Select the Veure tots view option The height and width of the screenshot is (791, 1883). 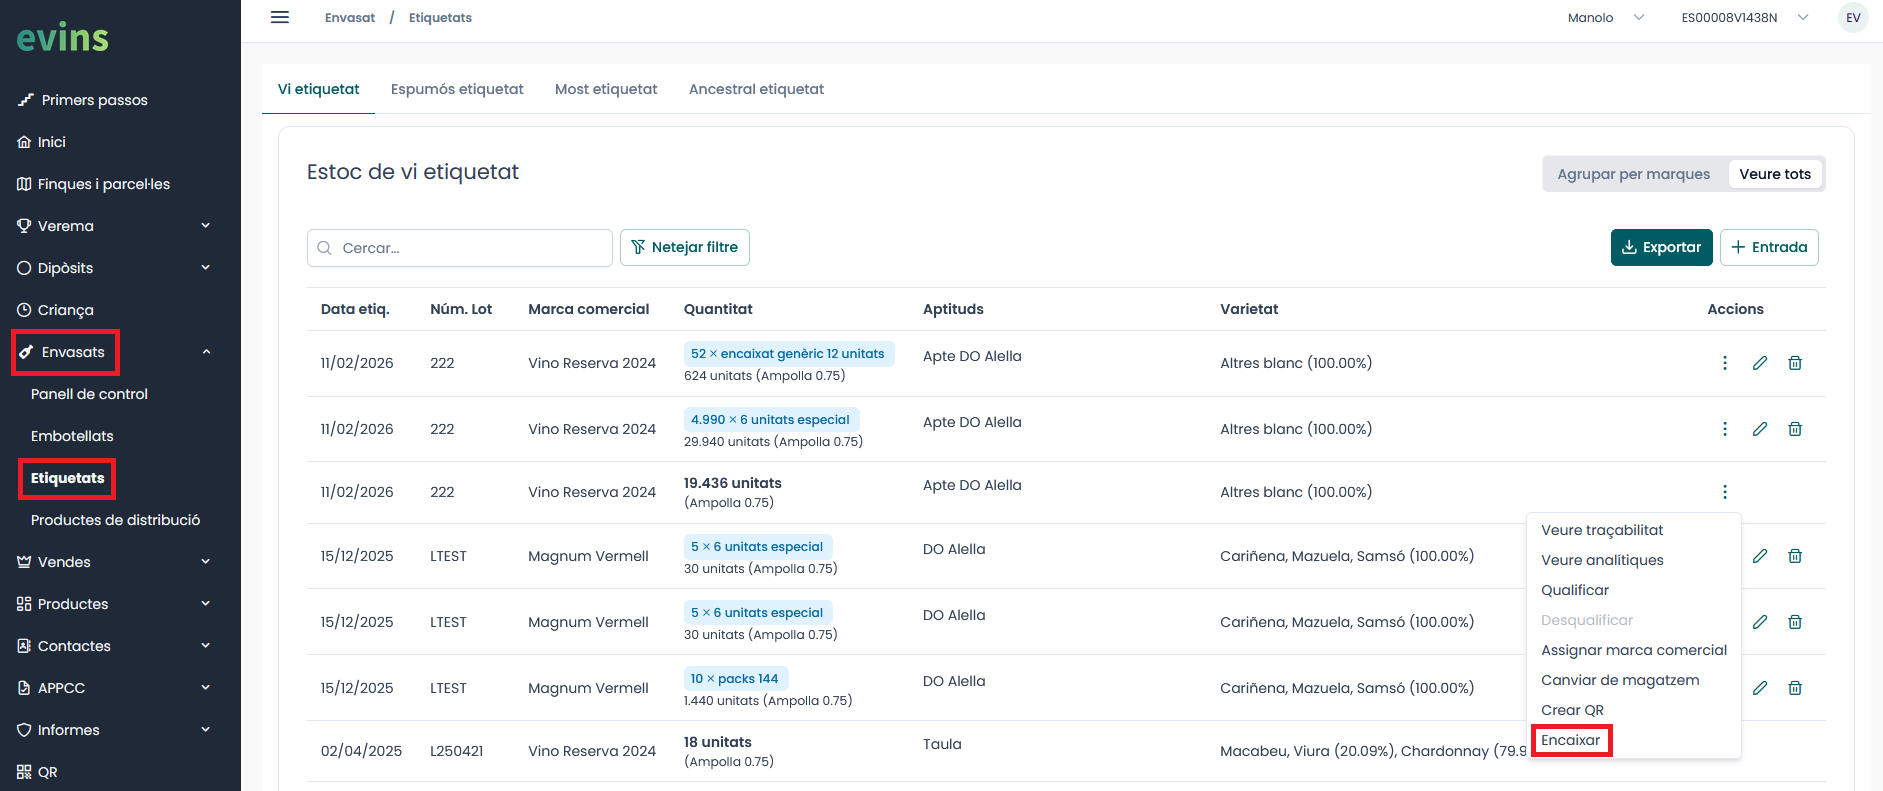[x=1775, y=174]
